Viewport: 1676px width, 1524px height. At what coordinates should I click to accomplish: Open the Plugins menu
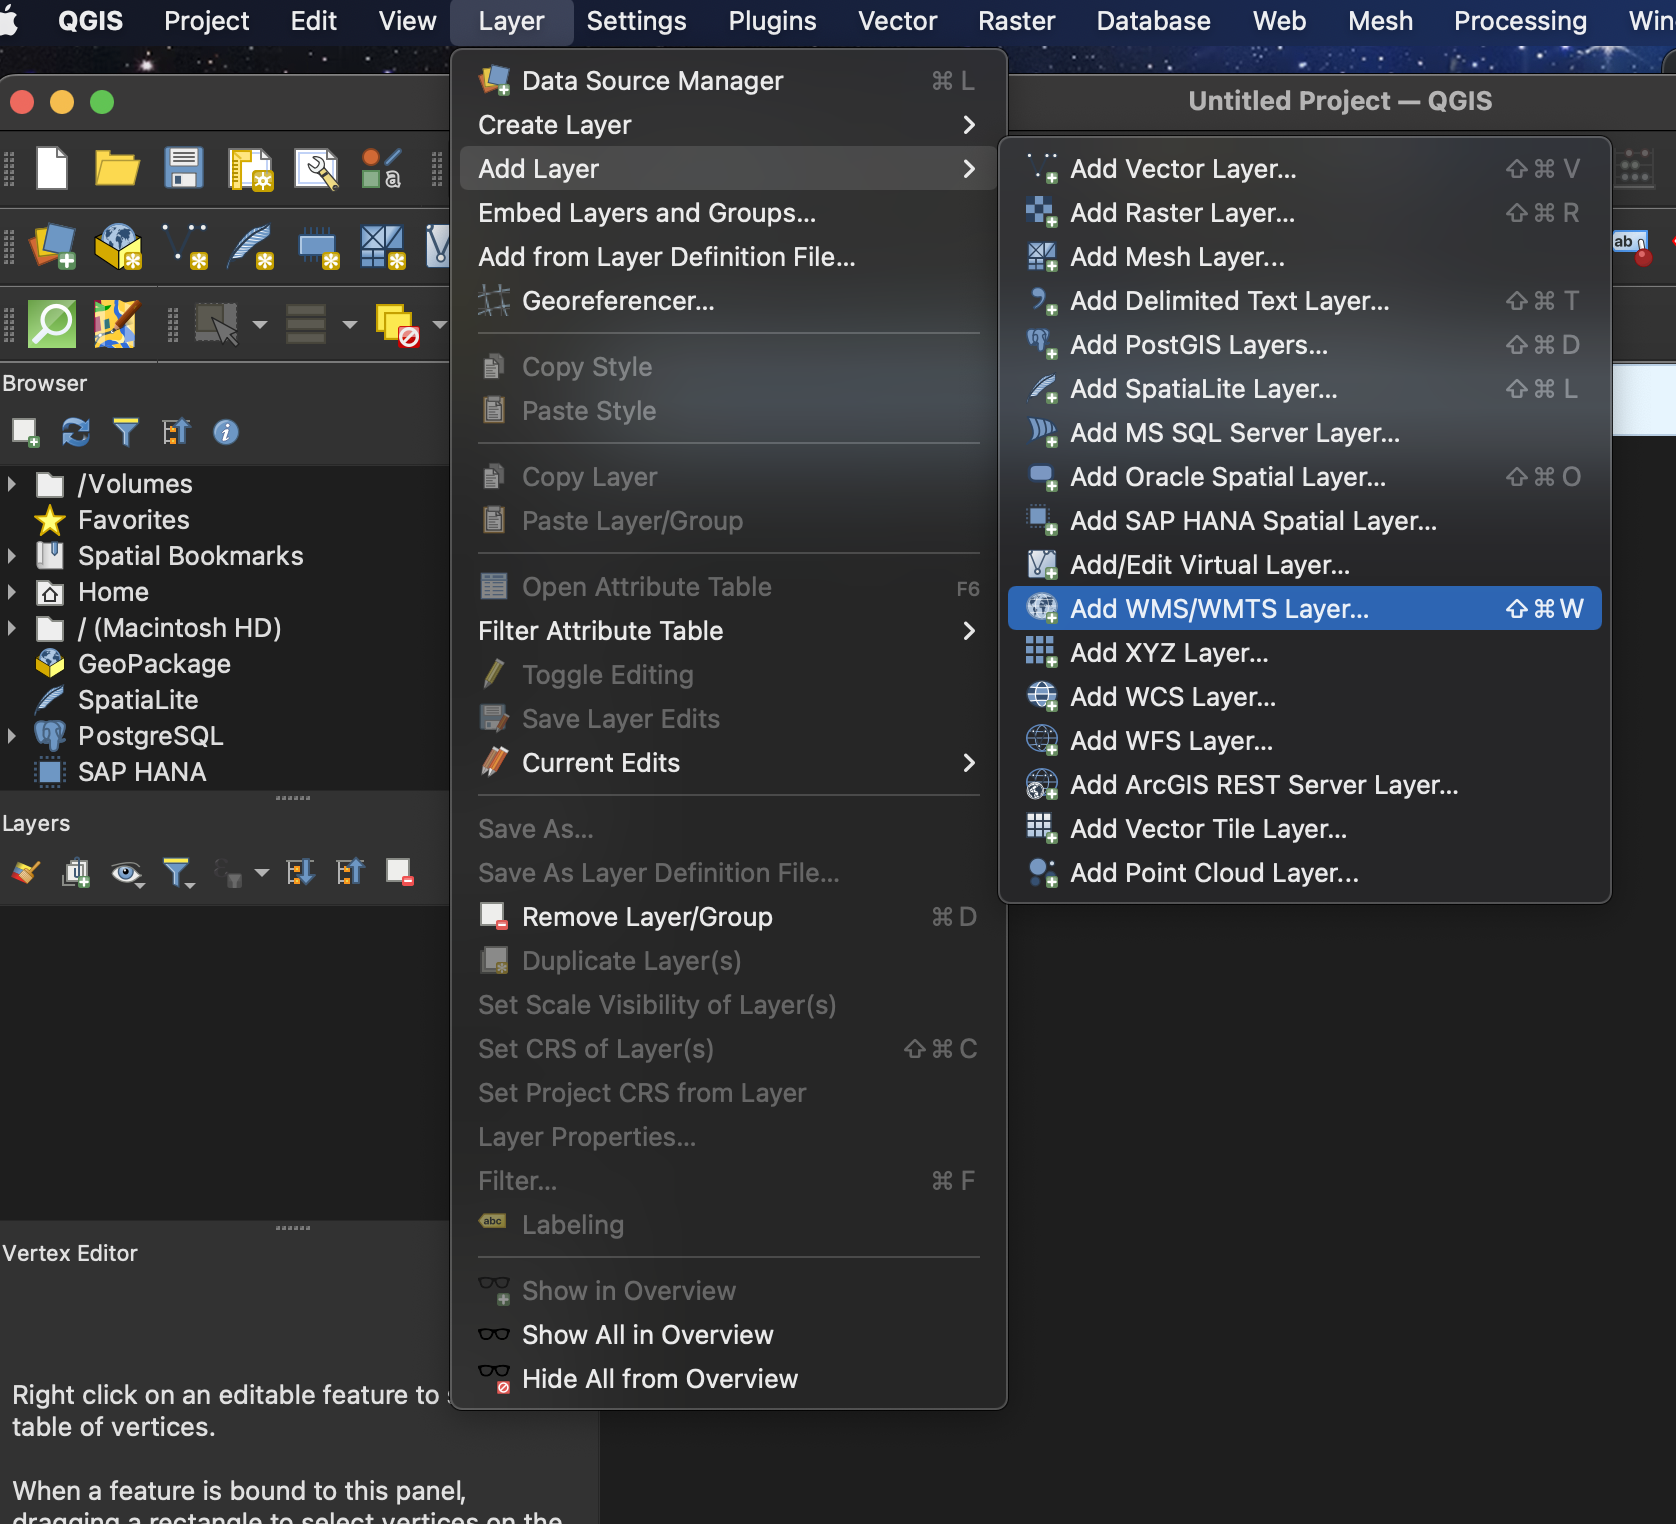click(x=772, y=21)
